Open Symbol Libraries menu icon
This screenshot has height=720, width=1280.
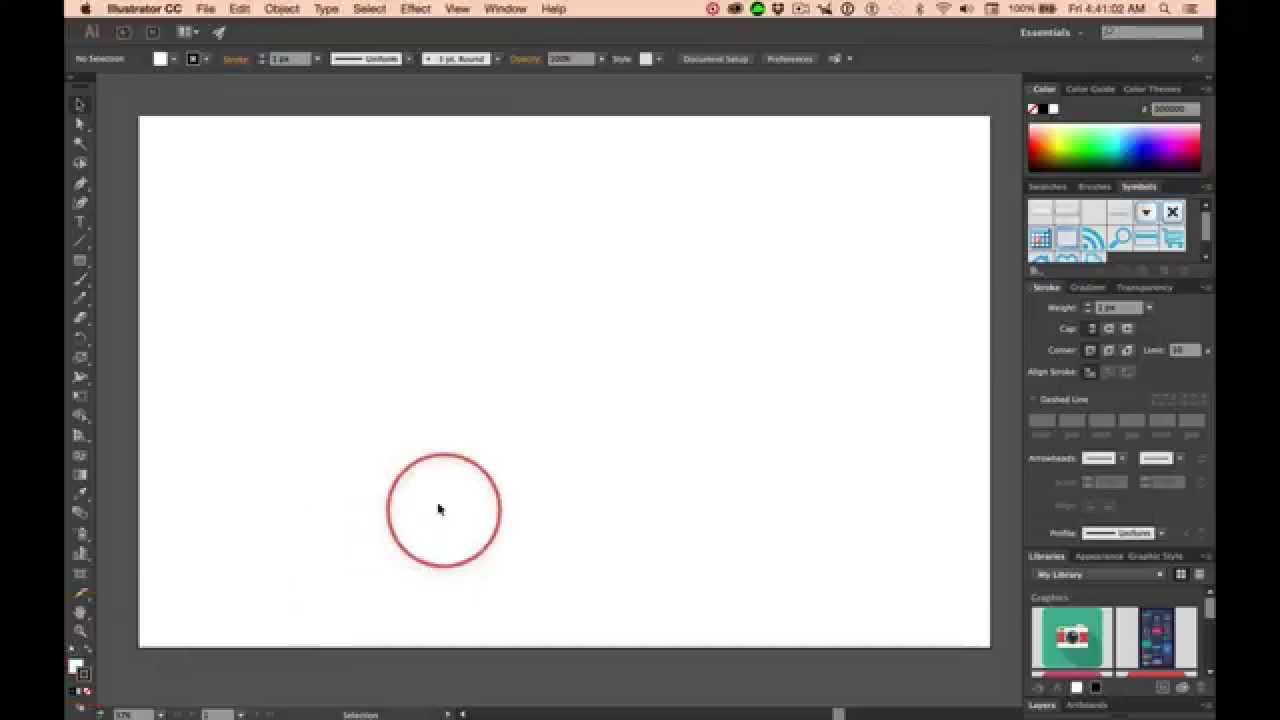tap(1037, 270)
